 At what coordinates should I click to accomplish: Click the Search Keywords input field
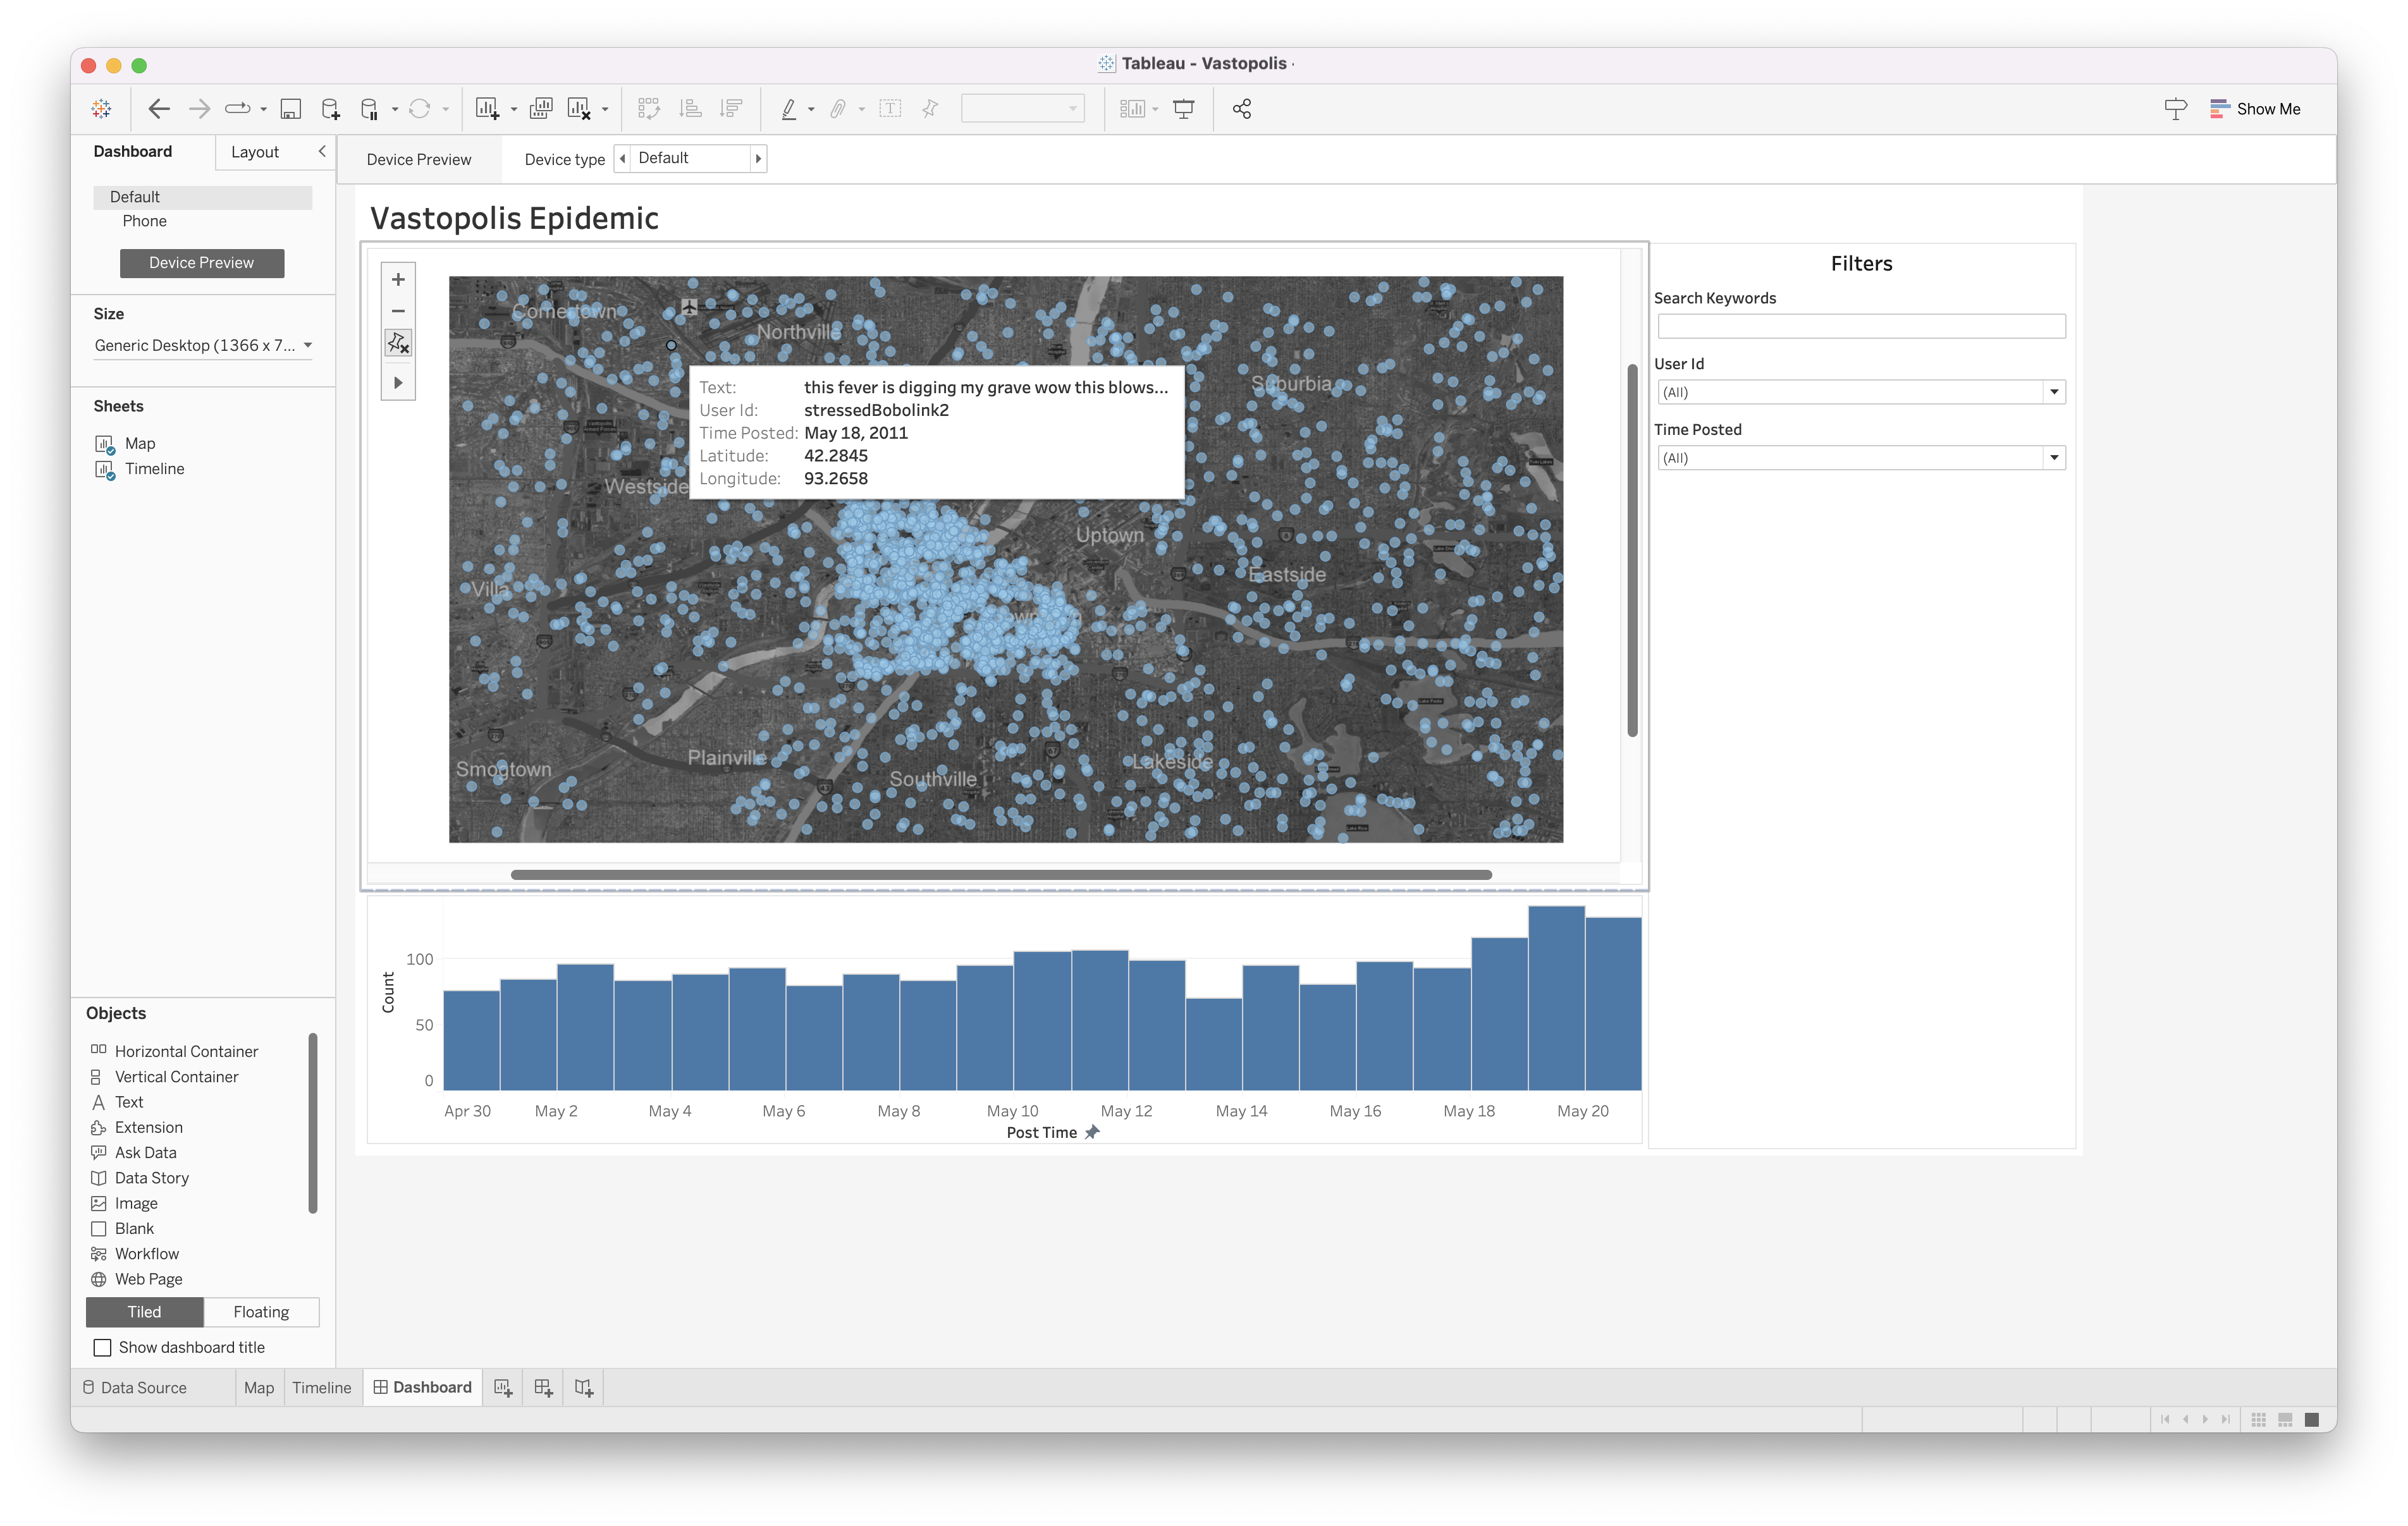click(x=1860, y=326)
